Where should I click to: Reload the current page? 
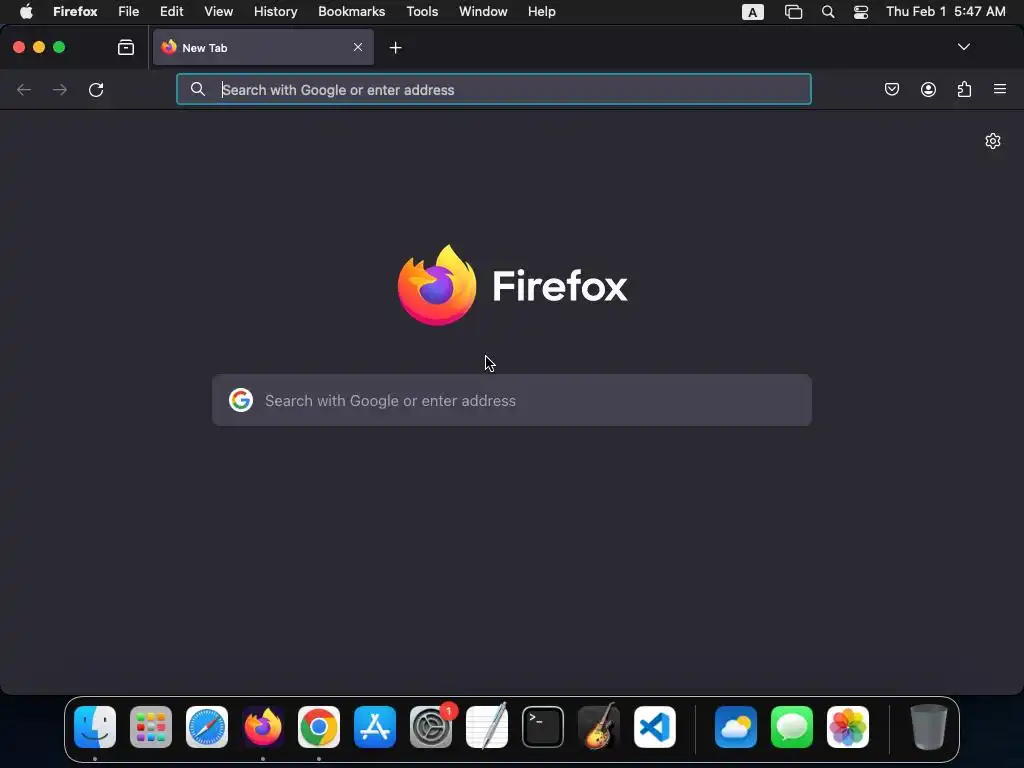click(96, 89)
